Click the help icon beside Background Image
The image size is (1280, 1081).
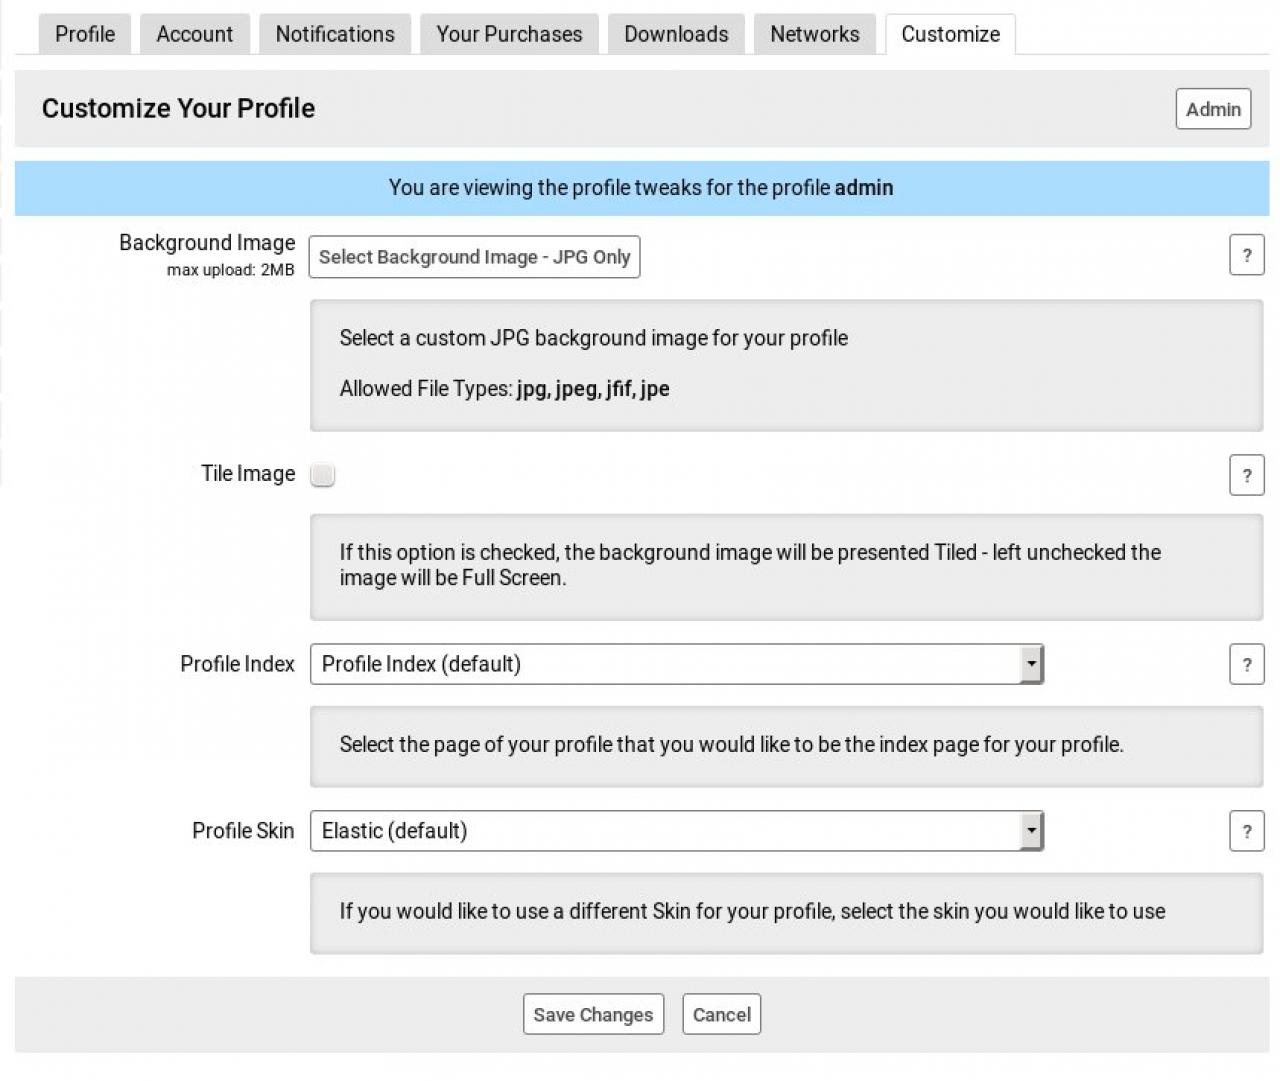[1246, 255]
